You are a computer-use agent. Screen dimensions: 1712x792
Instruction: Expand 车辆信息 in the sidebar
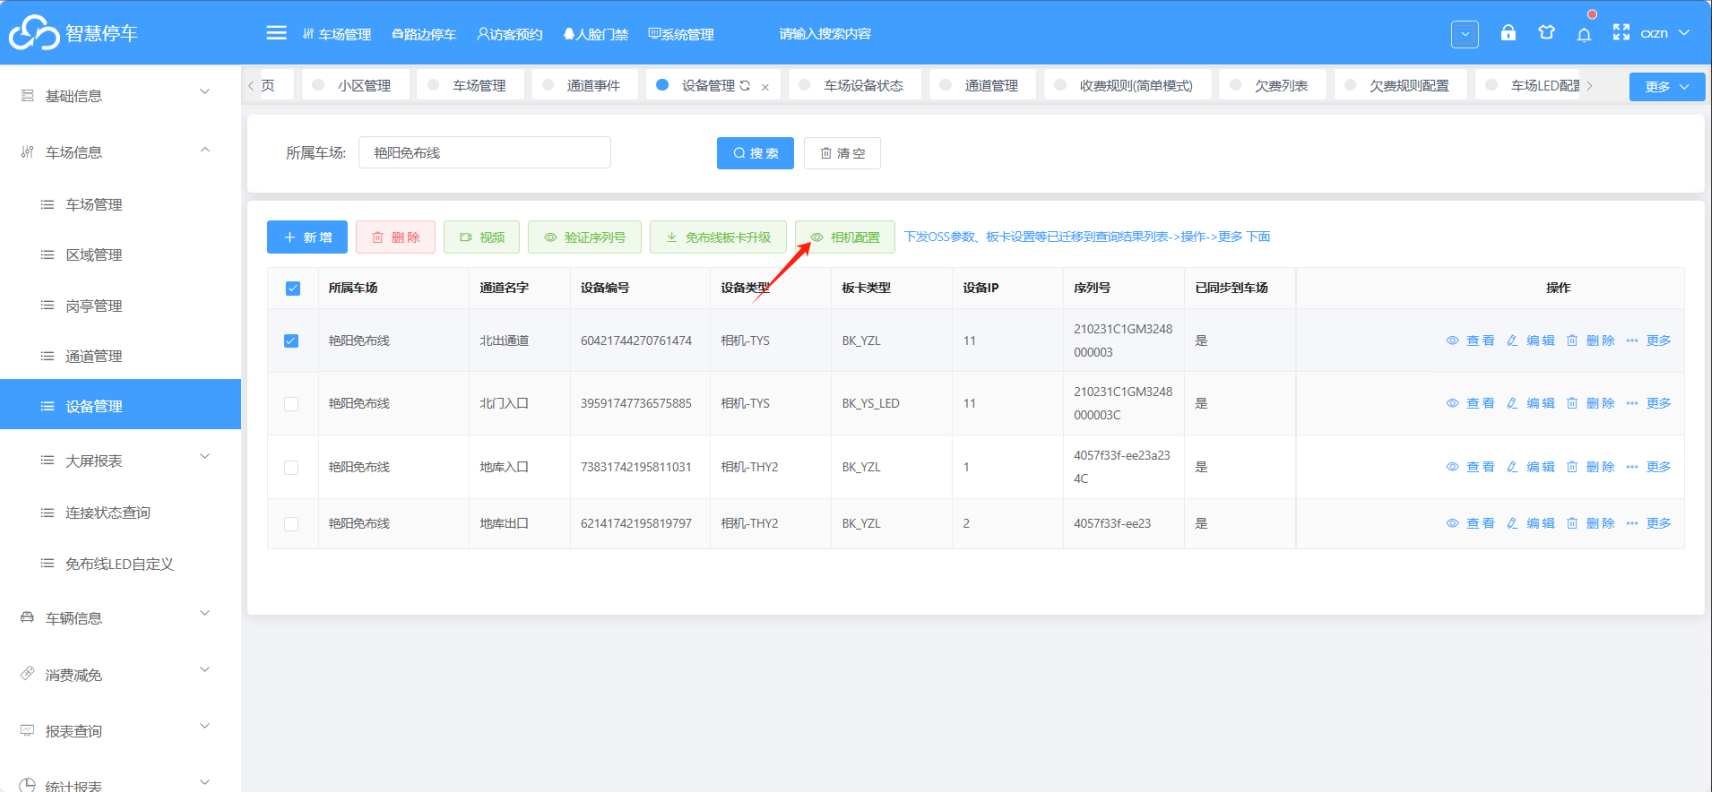point(120,618)
